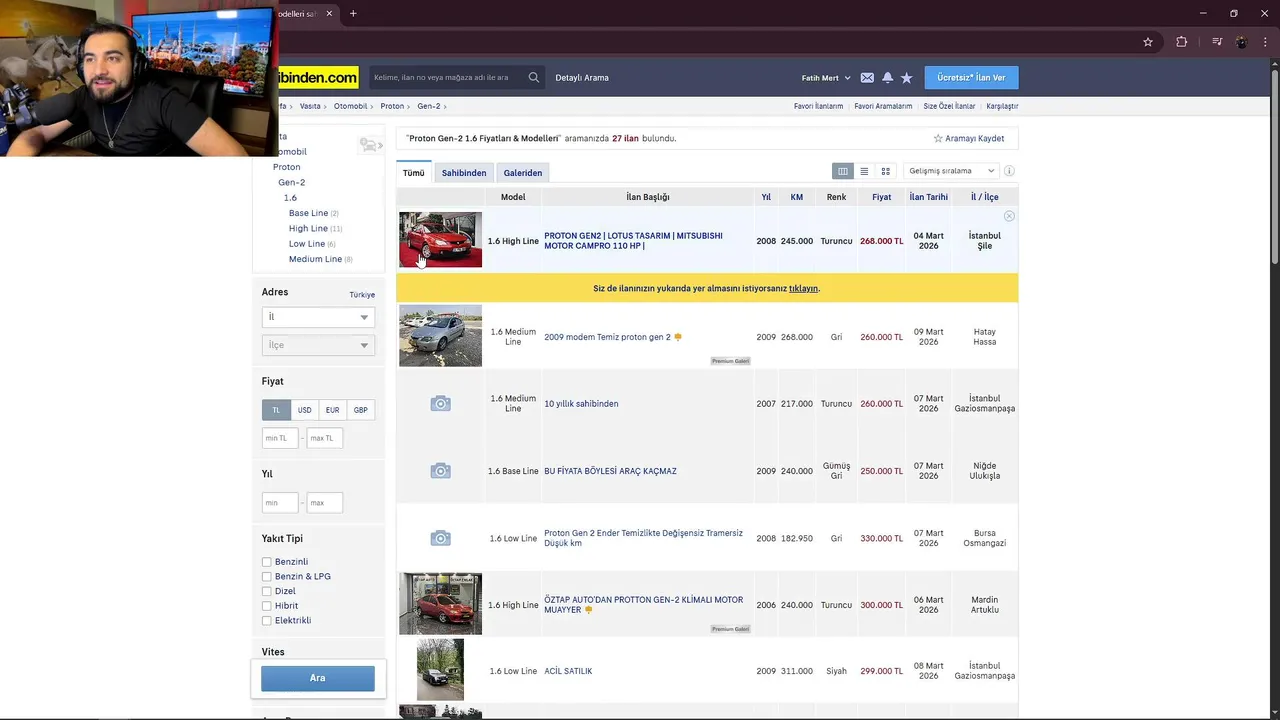Click the tıklayın link in yellow banner
Screen dimensions: 1280x720
(x=803, y=288)
